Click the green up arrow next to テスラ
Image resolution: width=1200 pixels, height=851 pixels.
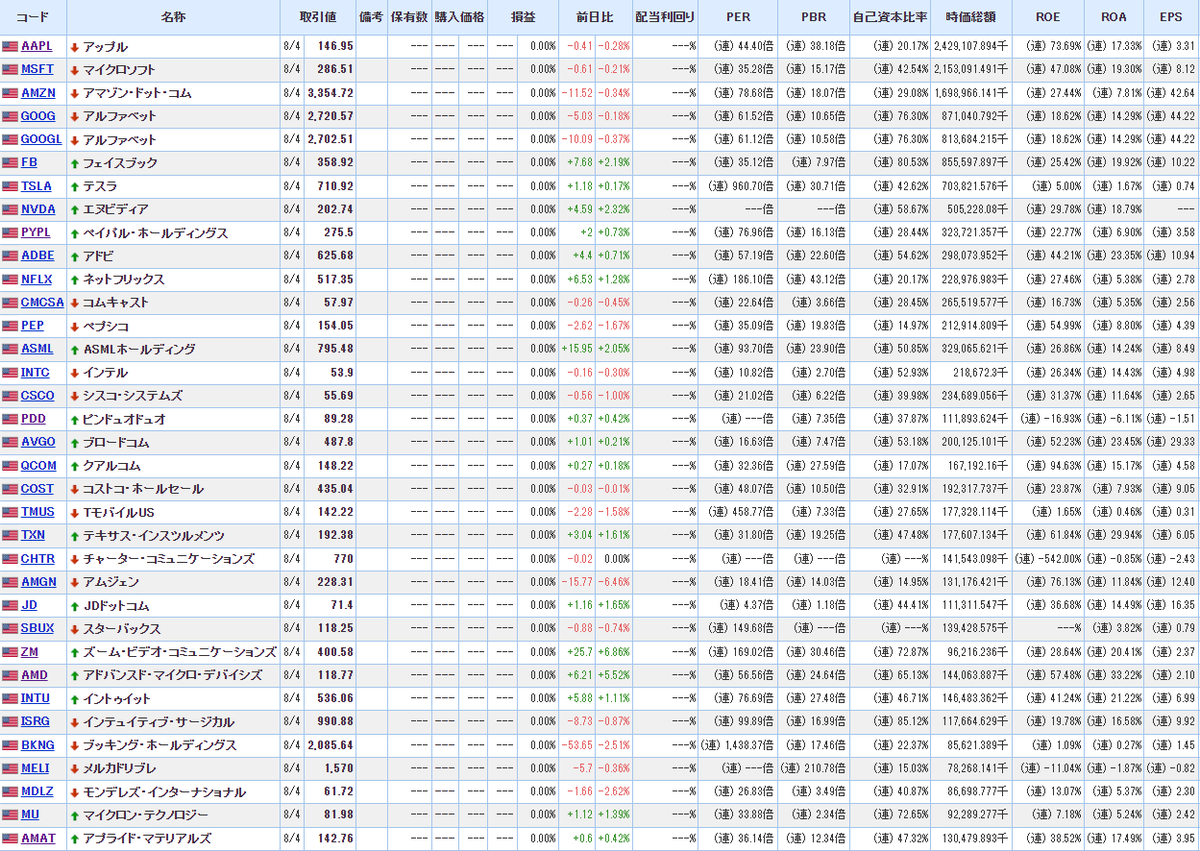click(74, 186)
